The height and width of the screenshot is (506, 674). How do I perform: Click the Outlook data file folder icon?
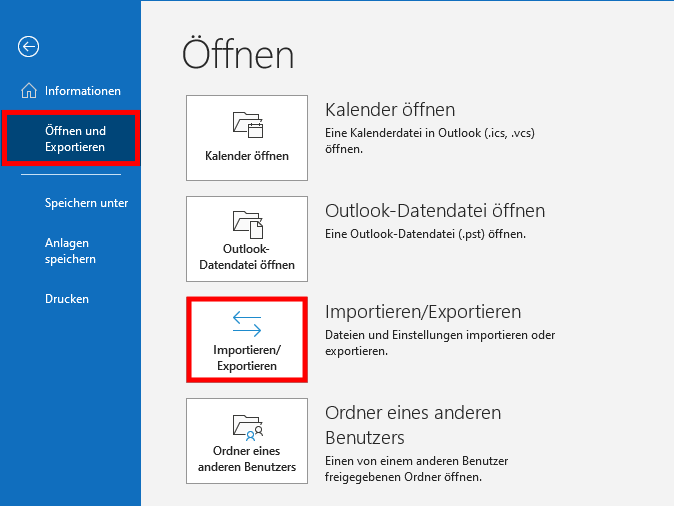pyautogui.click(x=246, y=222)
